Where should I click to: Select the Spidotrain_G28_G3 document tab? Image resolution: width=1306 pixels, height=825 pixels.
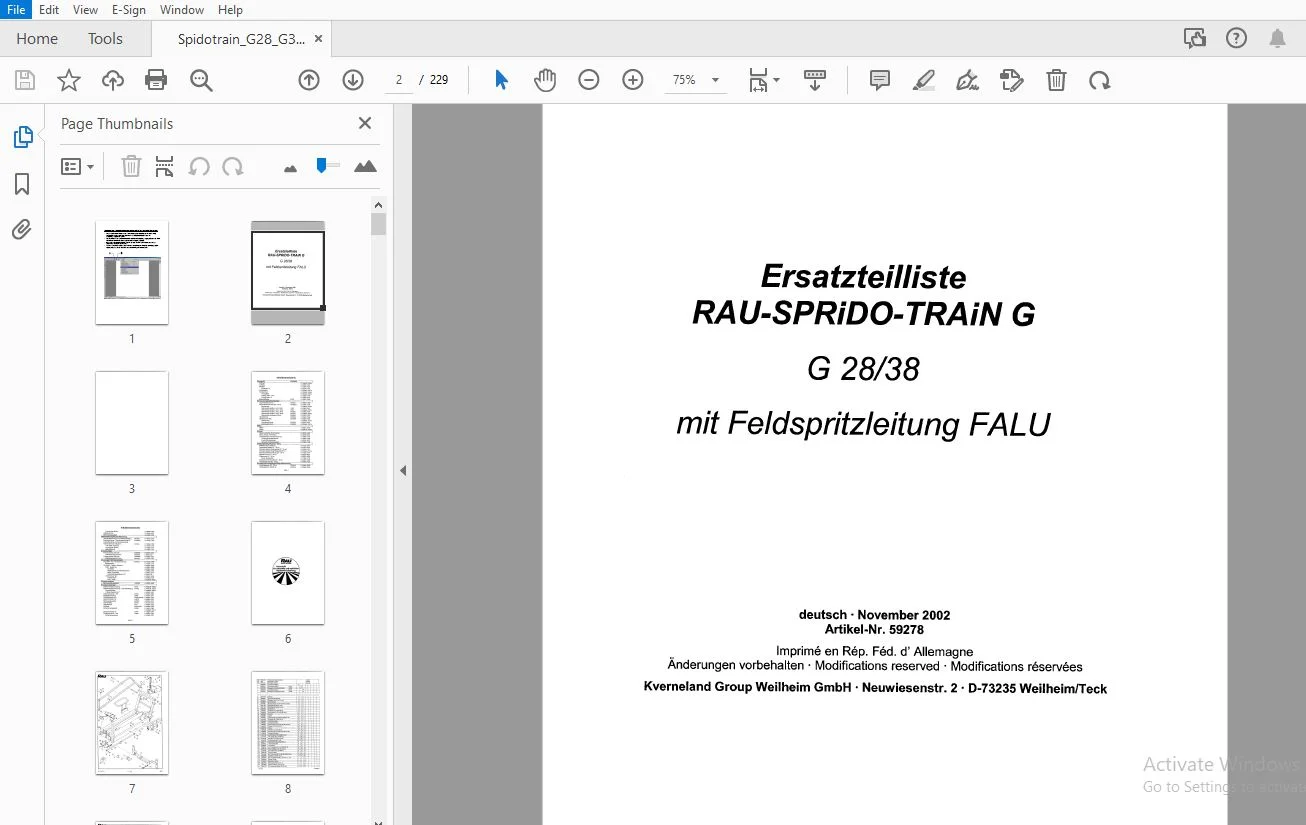point(240,39)
